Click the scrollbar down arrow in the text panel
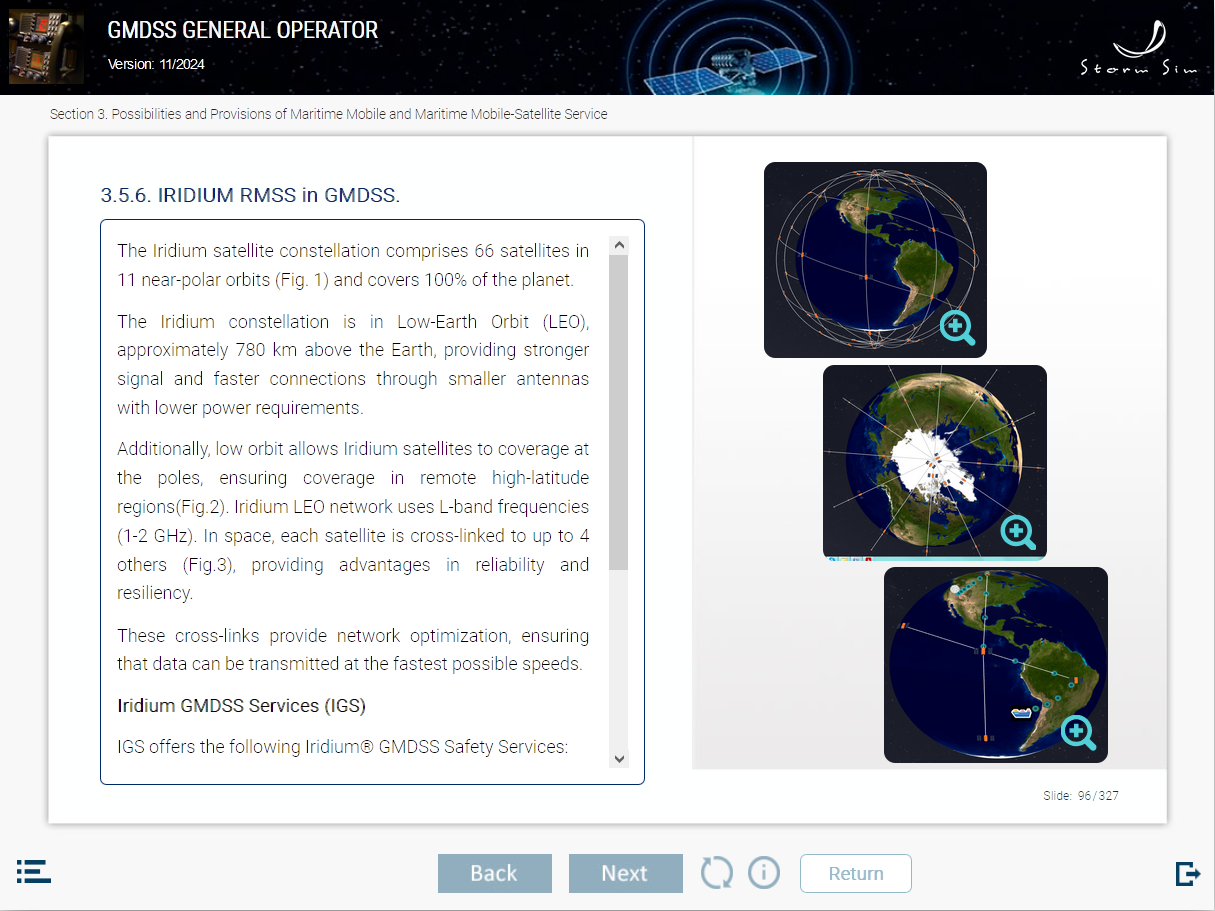1215x911 pixels. pos(619,760)
